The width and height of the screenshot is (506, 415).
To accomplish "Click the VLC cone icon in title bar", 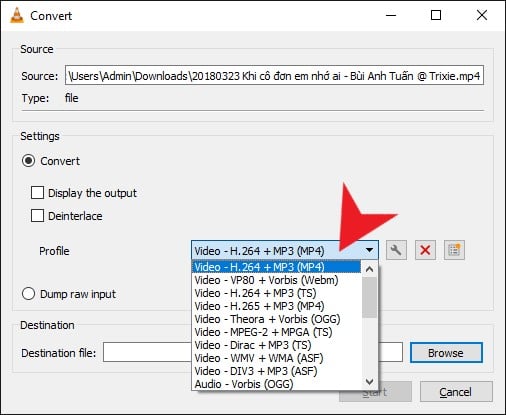I will click(x=17, y=15).
